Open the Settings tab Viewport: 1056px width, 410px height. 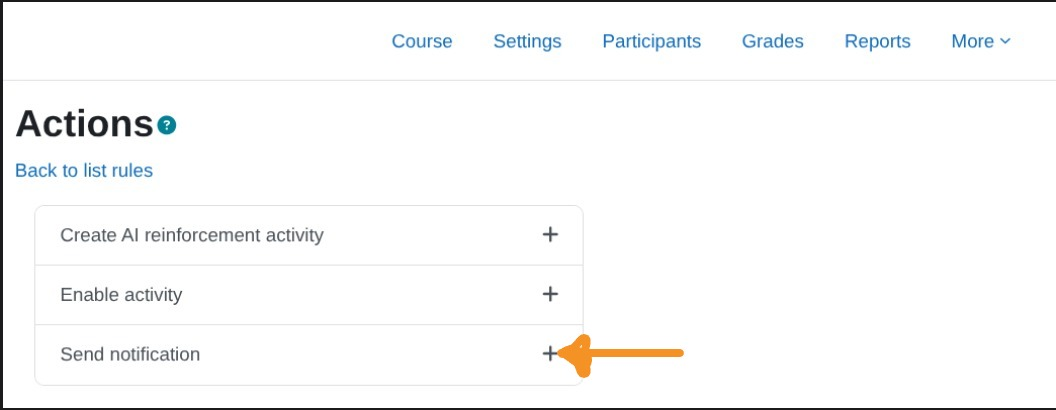tap(527, 41)
